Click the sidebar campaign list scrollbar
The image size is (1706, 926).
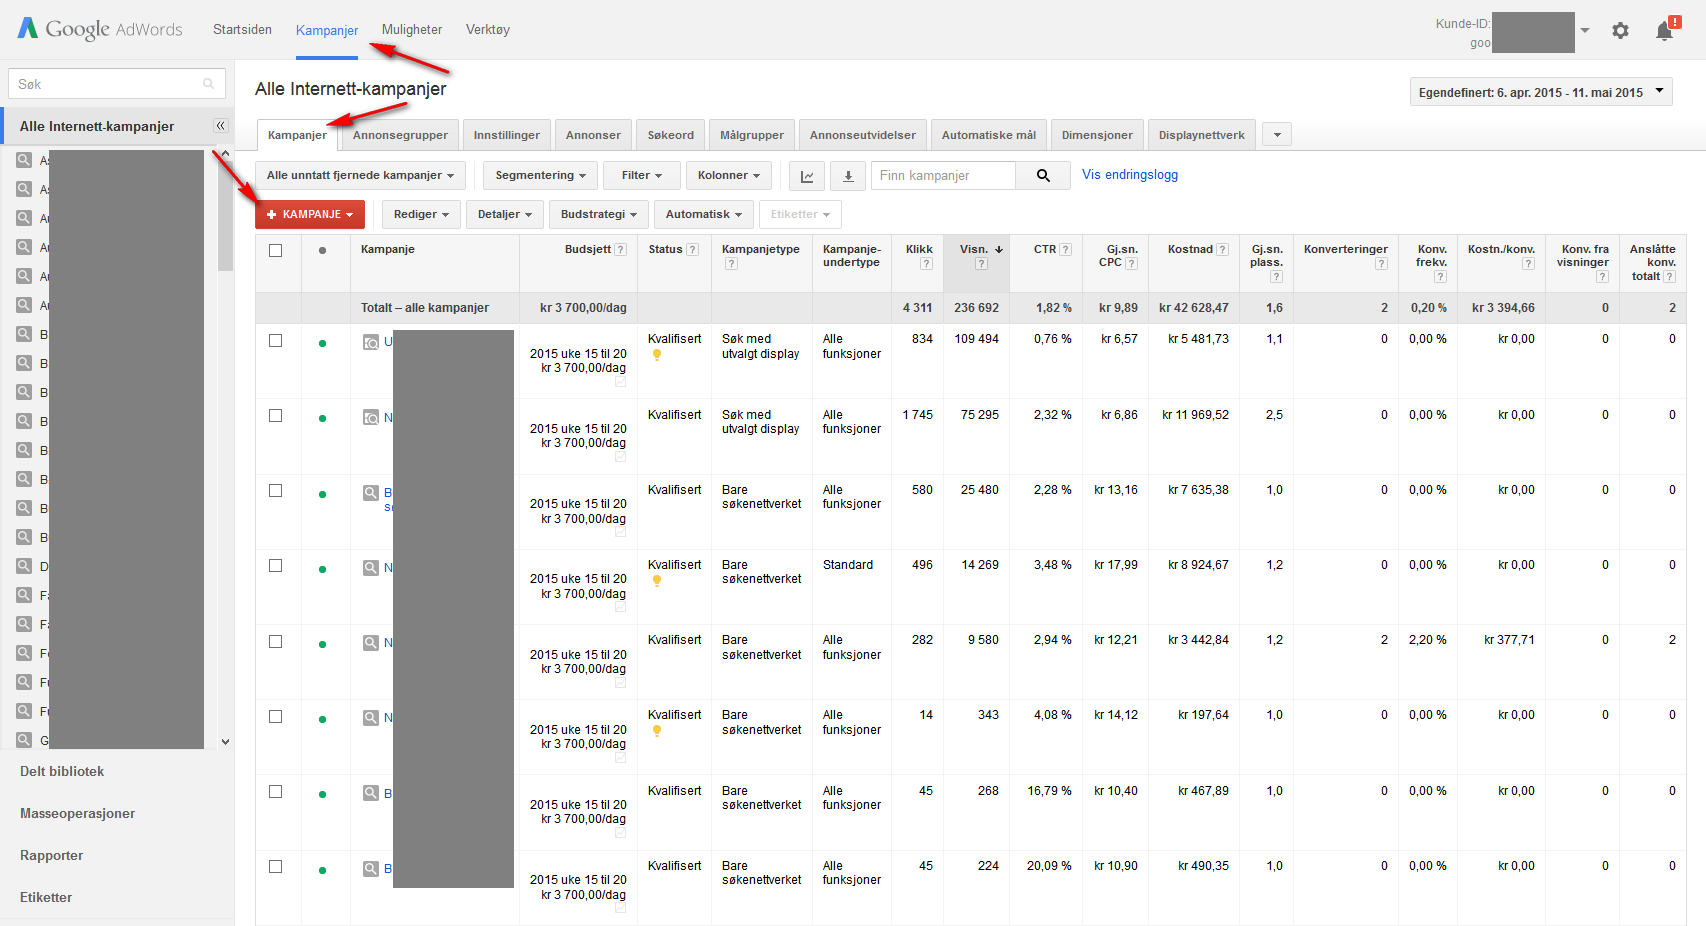coord(225,216)
